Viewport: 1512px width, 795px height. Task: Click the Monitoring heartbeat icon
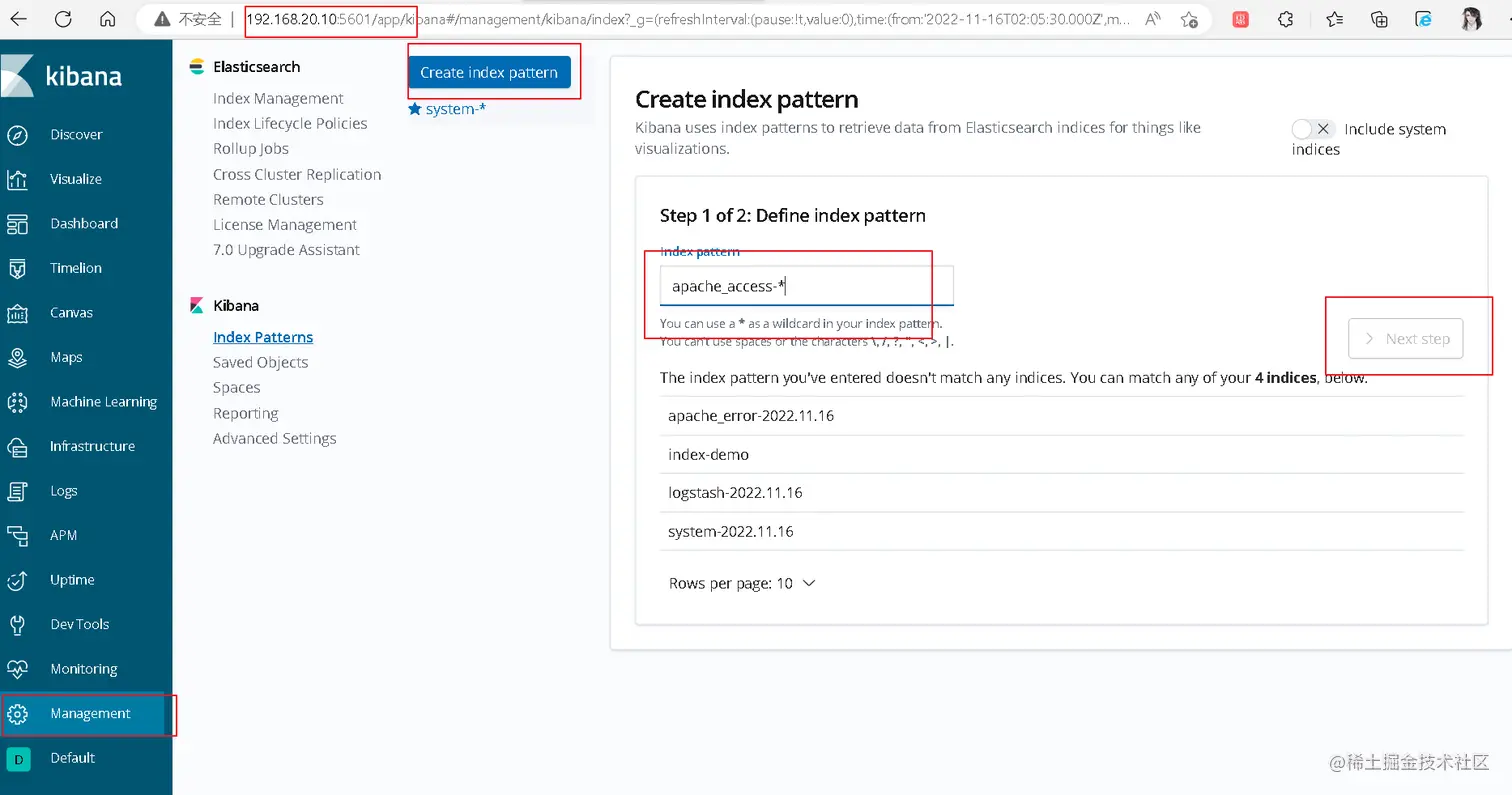pos(17,669)
